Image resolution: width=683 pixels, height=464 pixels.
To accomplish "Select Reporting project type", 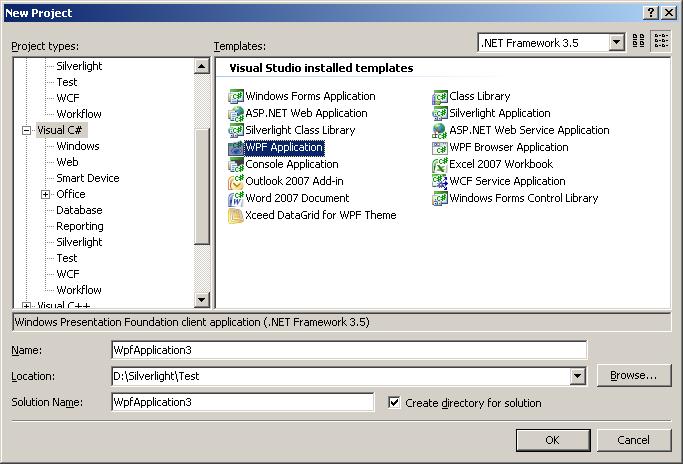I will pos(80,226).
